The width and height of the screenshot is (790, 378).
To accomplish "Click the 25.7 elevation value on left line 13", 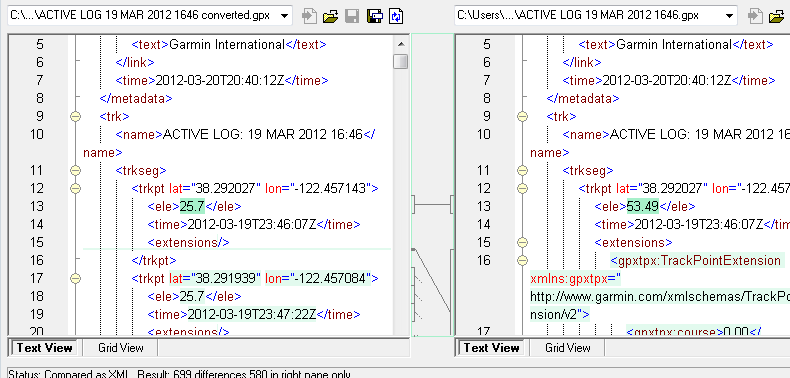I will [x=192, y=206].
